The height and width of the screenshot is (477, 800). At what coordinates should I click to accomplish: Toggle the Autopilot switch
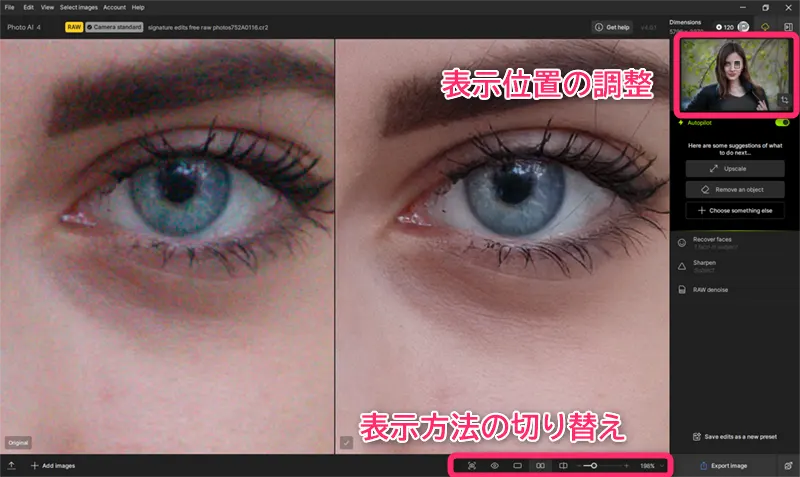[782, 122]
